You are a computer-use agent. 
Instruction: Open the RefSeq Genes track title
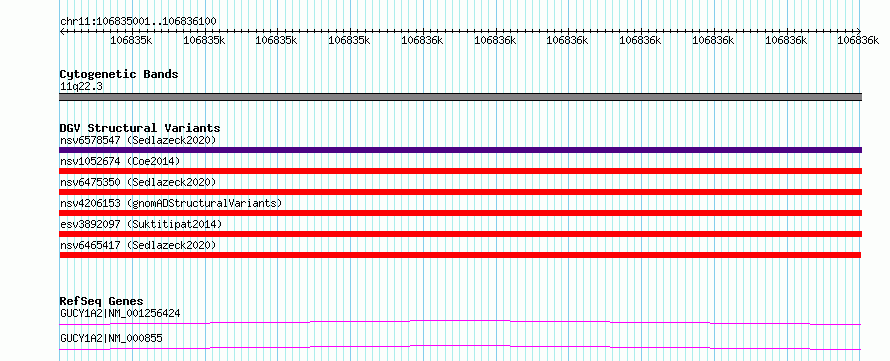(102, 301)
